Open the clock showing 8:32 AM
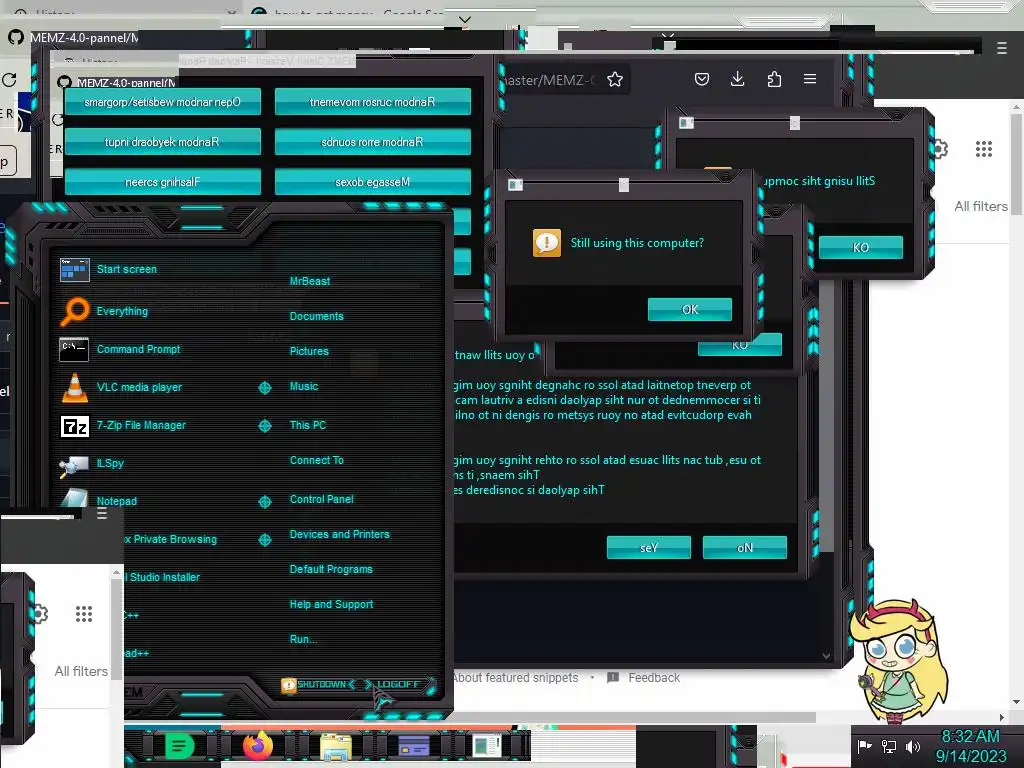The height and width of the screenshot is (768, 1024). pos(970,737)
